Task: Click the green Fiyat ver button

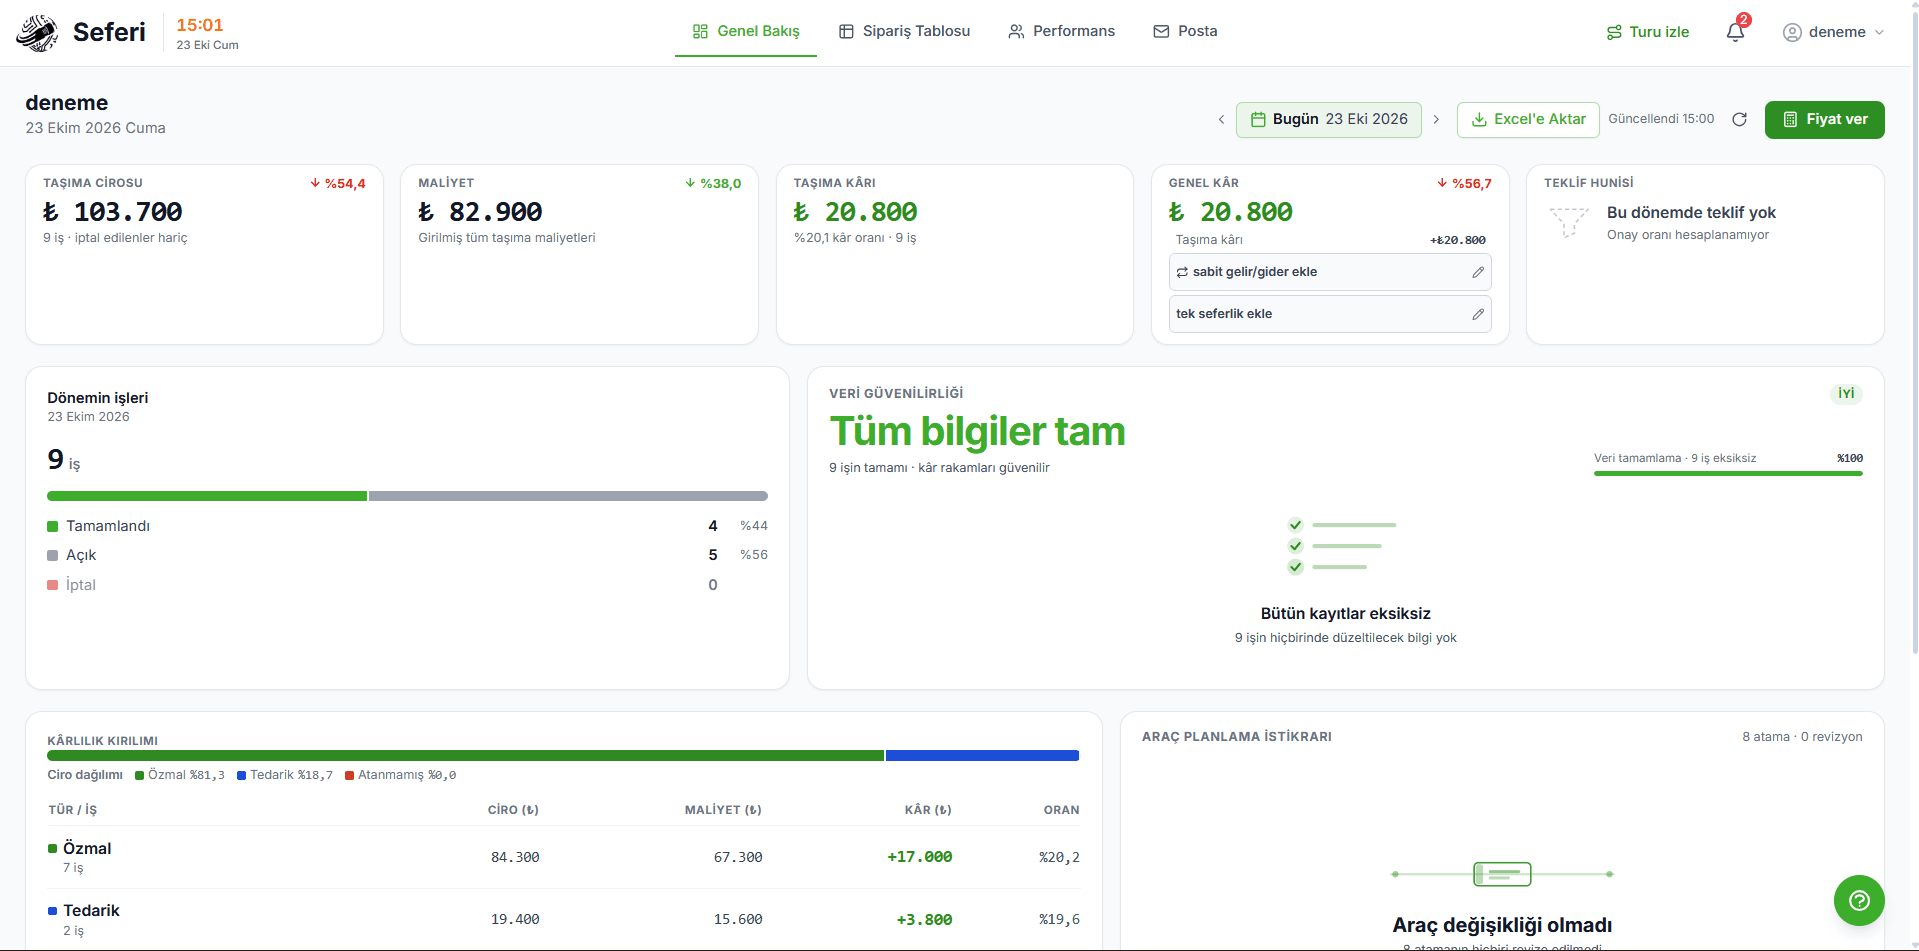Action: (x=1825, y=120)
